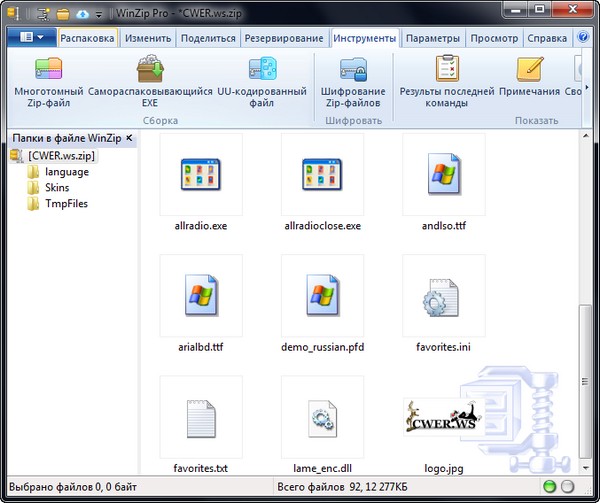Open the Параметры ribbon tab
Image resolution: width=600 pixels, height=503 pixels.
pos(432,39)
